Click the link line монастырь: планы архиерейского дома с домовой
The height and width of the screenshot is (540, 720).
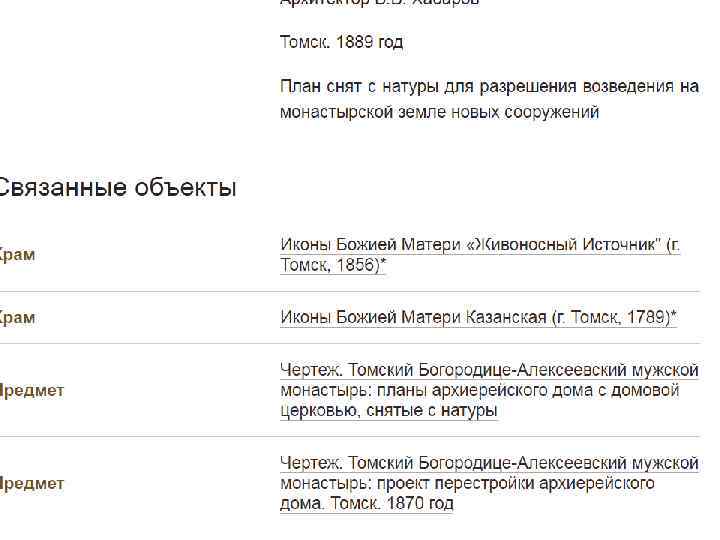click(x=479, y=390)
